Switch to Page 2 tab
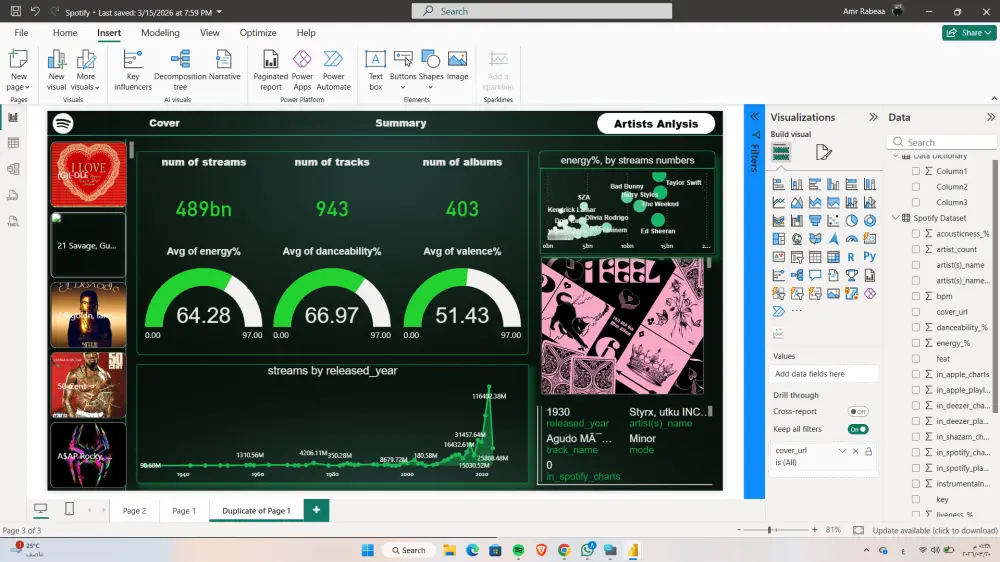This screenshot has width=1000, height=562. (134, 510)
